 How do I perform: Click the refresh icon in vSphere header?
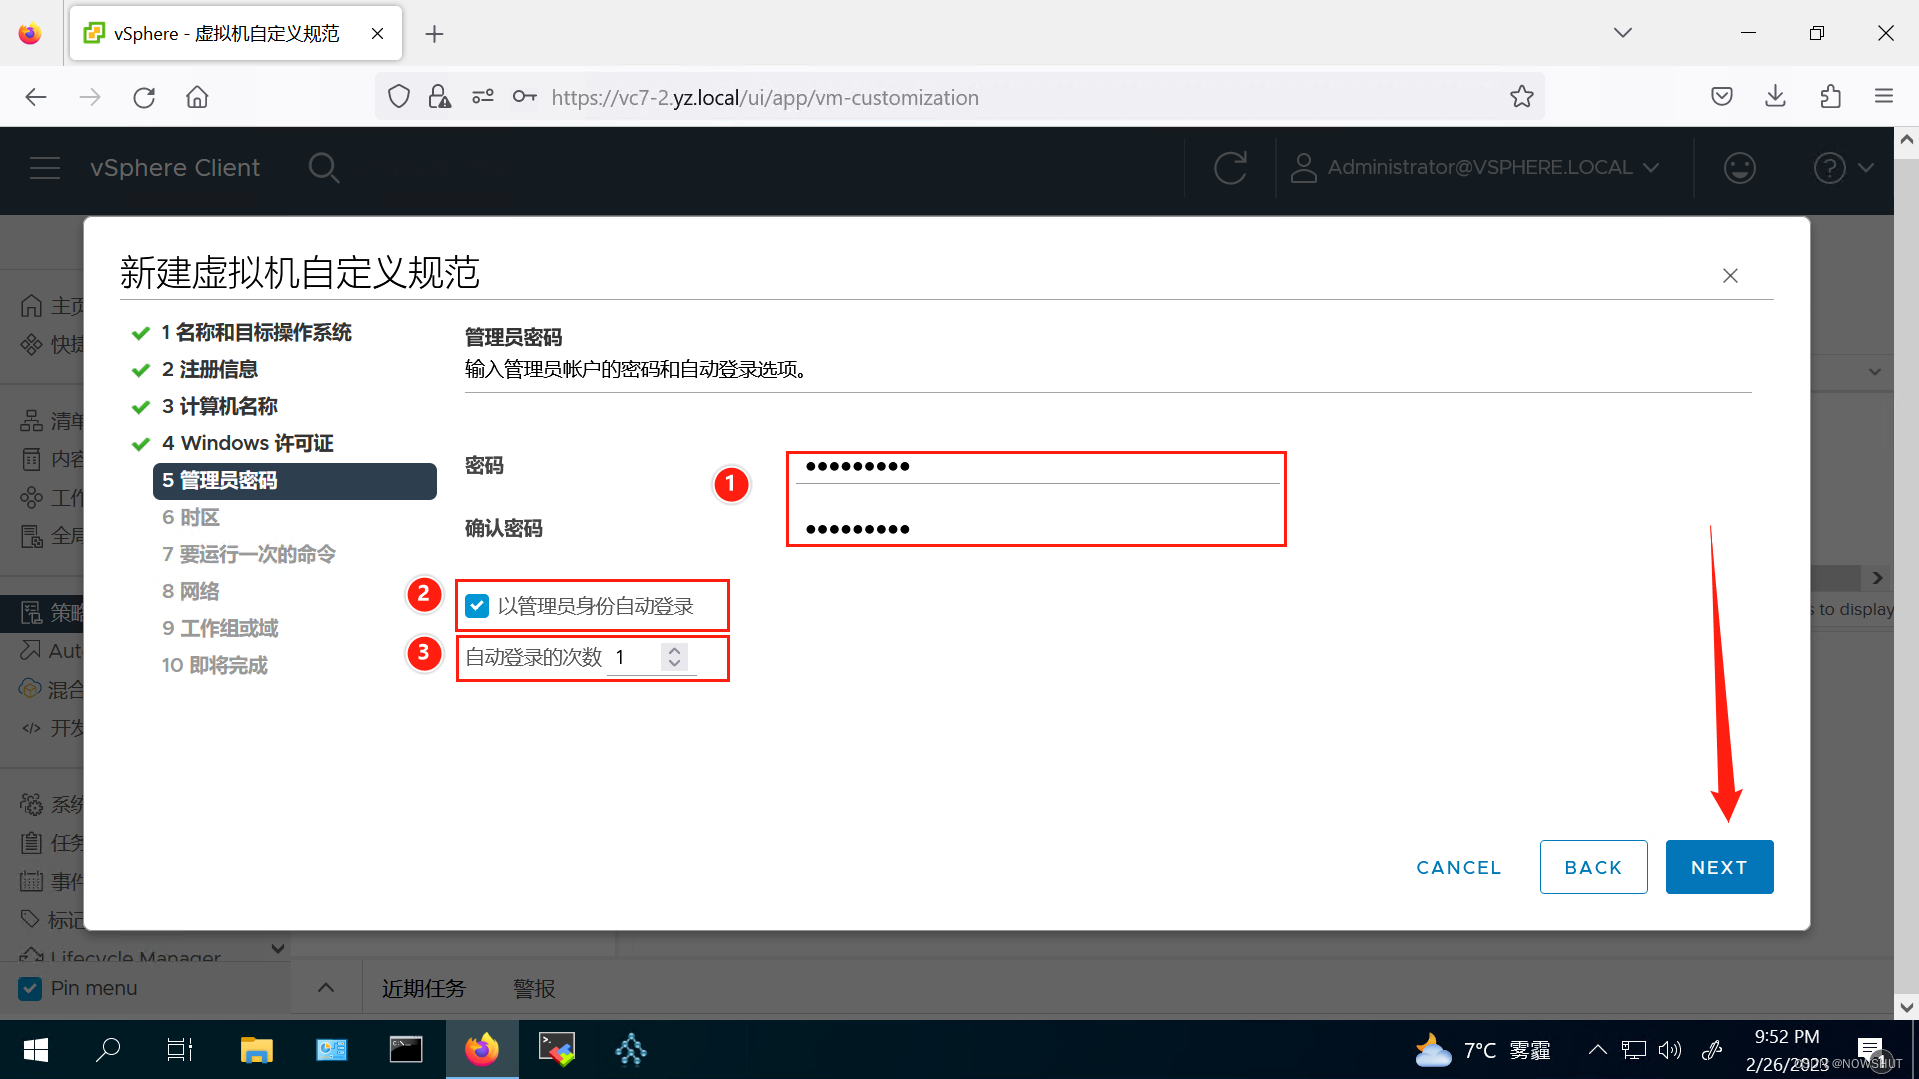pyautogui.click(x=1229, y=167)
